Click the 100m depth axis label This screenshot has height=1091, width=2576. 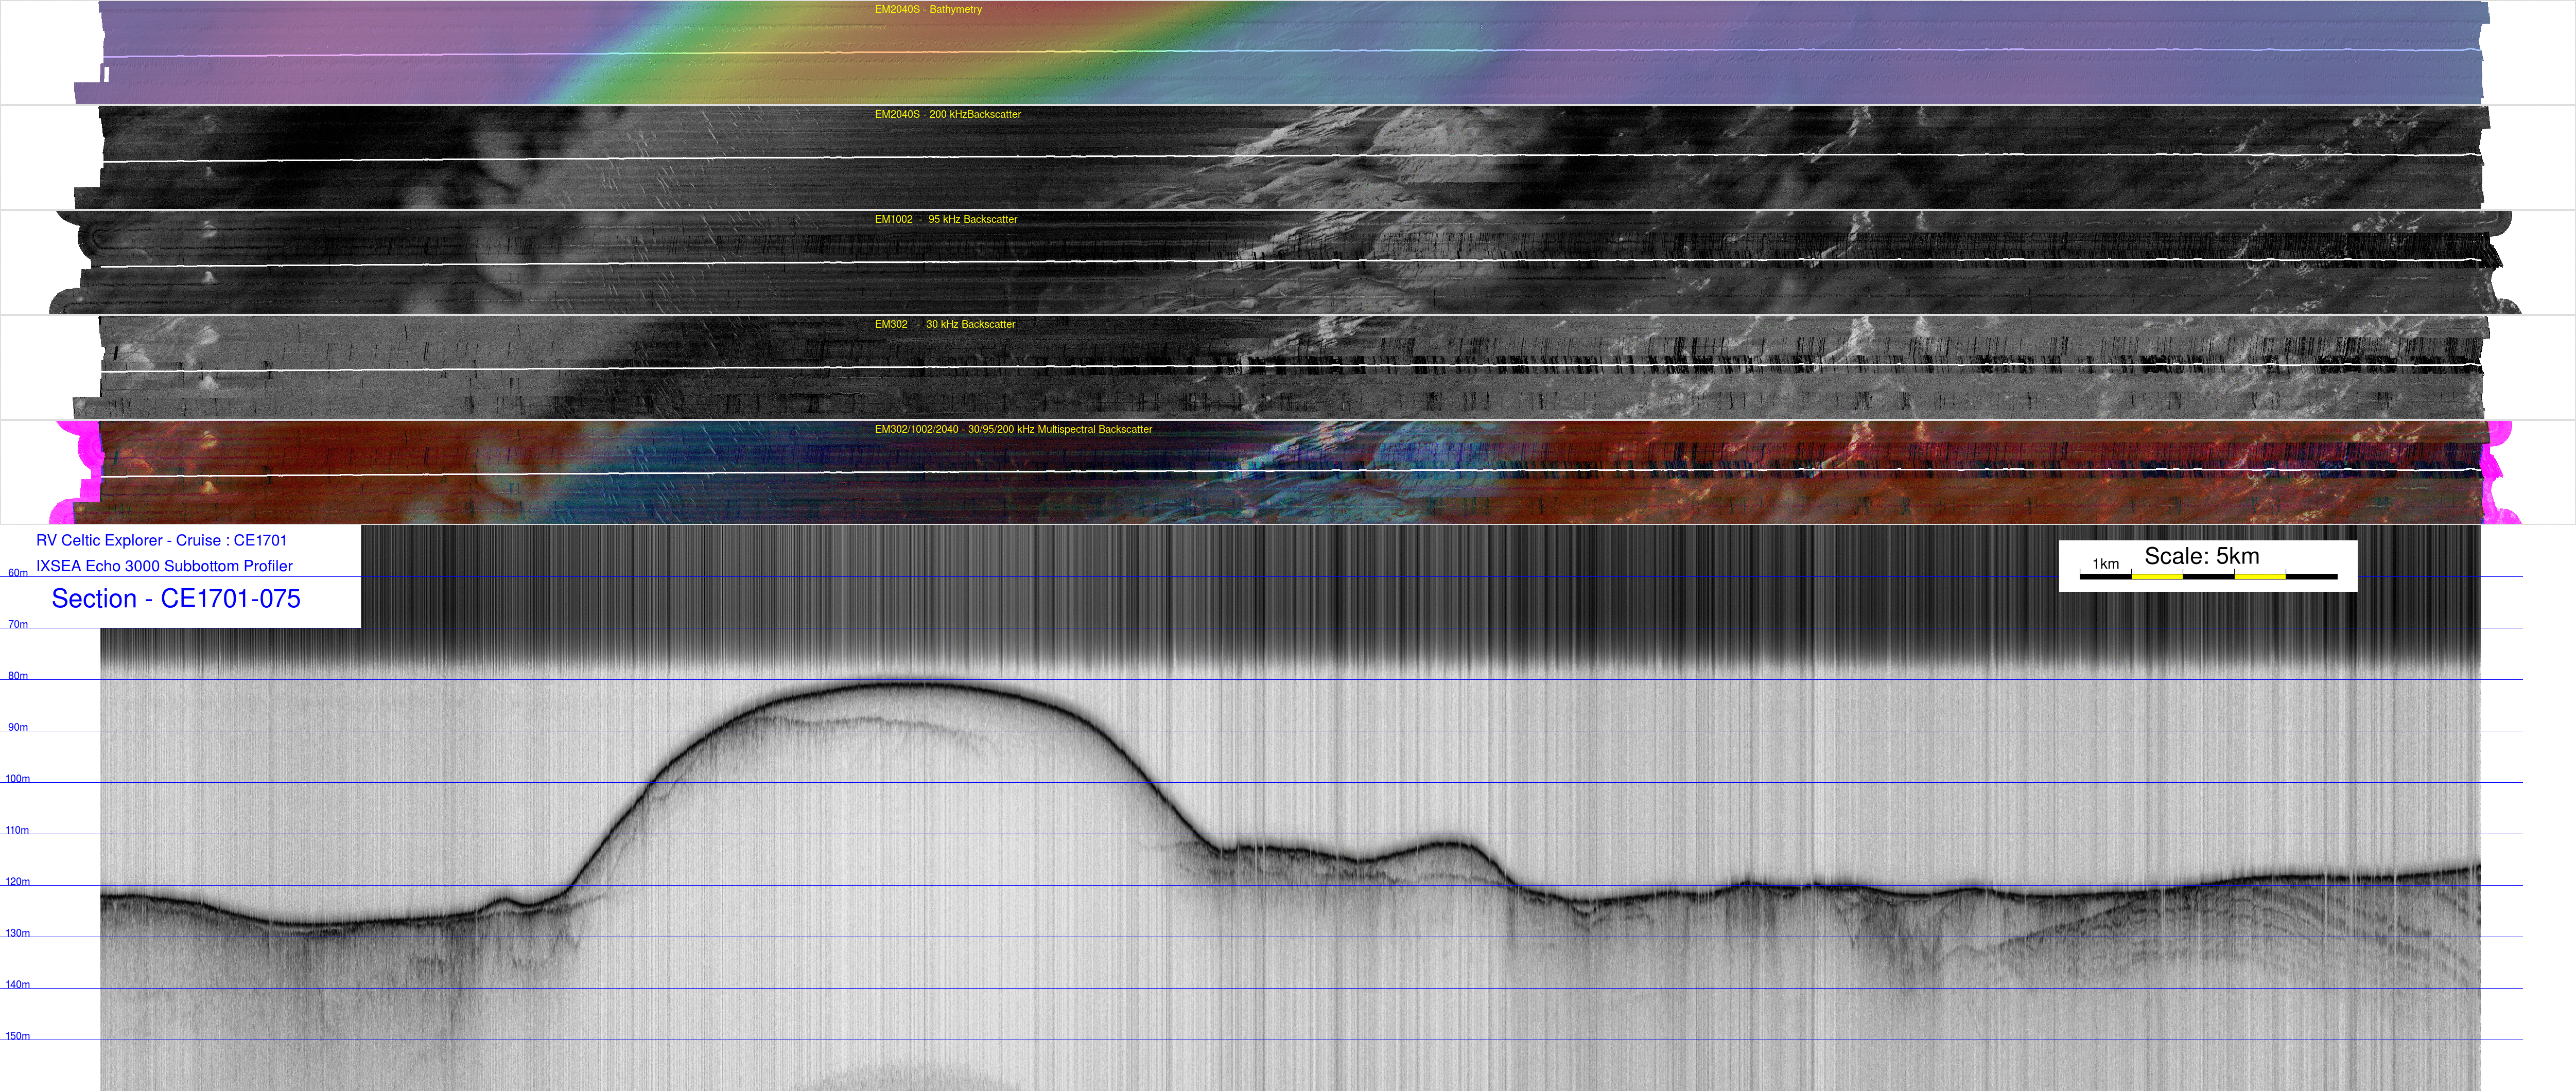pos(18,779)
